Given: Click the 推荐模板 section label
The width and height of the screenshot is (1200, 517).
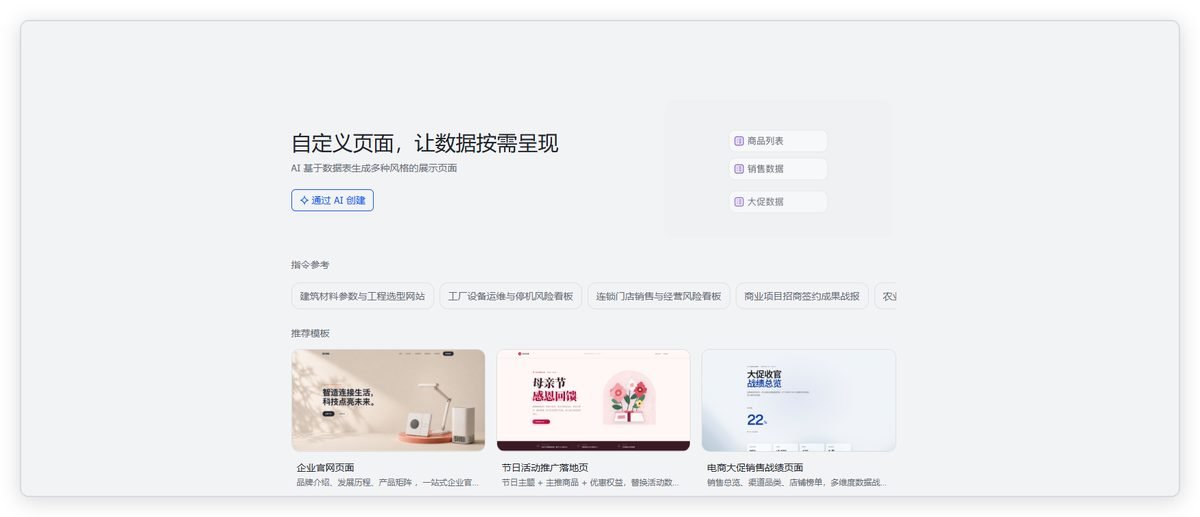Looking at the screenshot, I should pyautogui.click(x=310, y=333).
